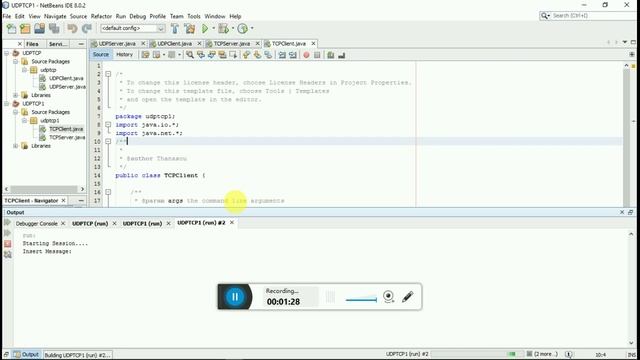Open the Debugger Console output tab

[36, 223]
